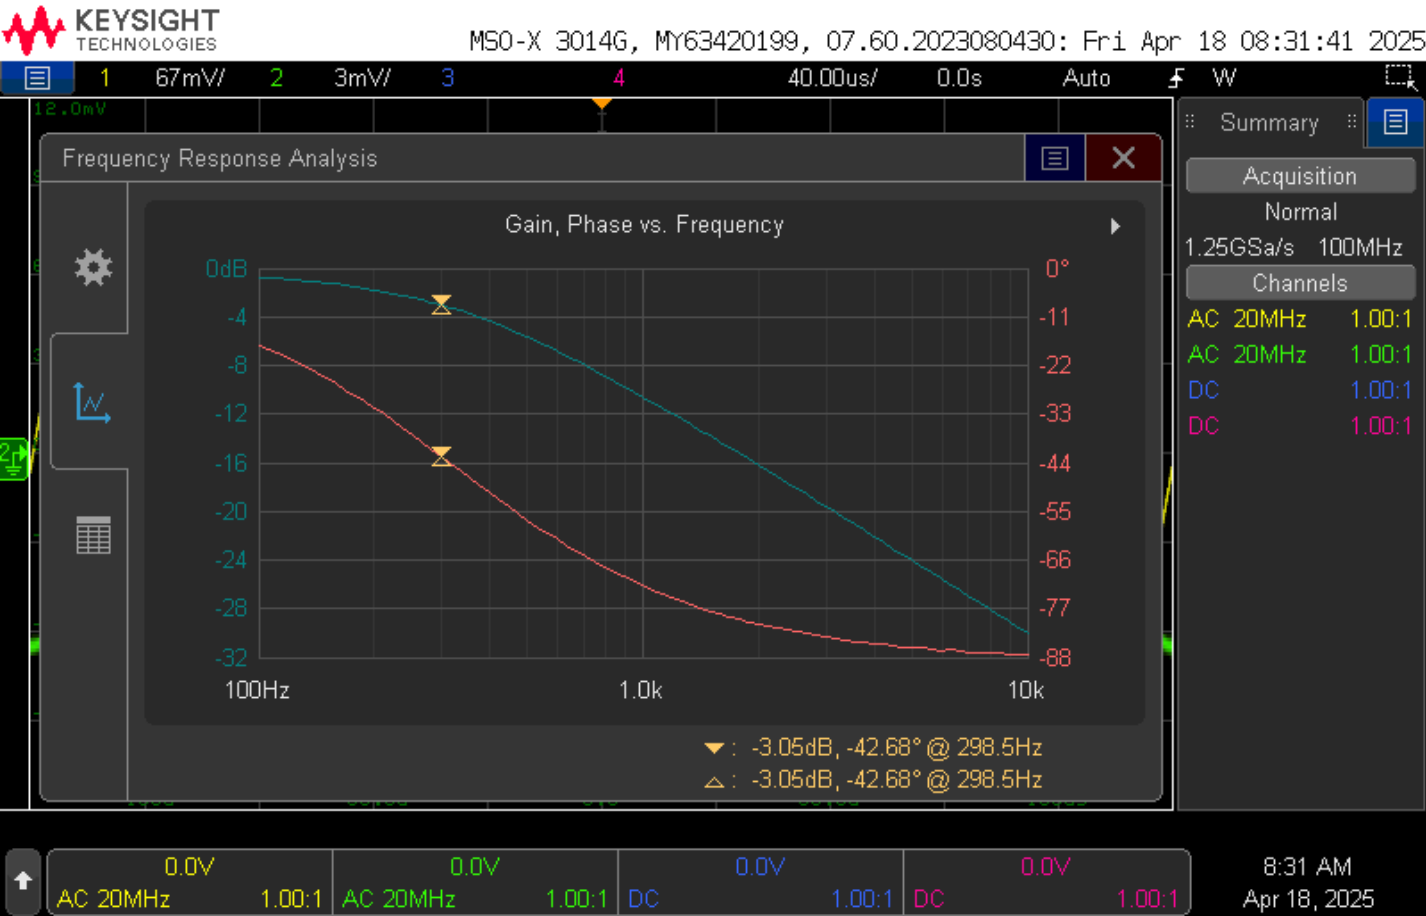Toggle channel 3 indicator
The height and width of the screenshot is (916, 1426).
[448, 78]
